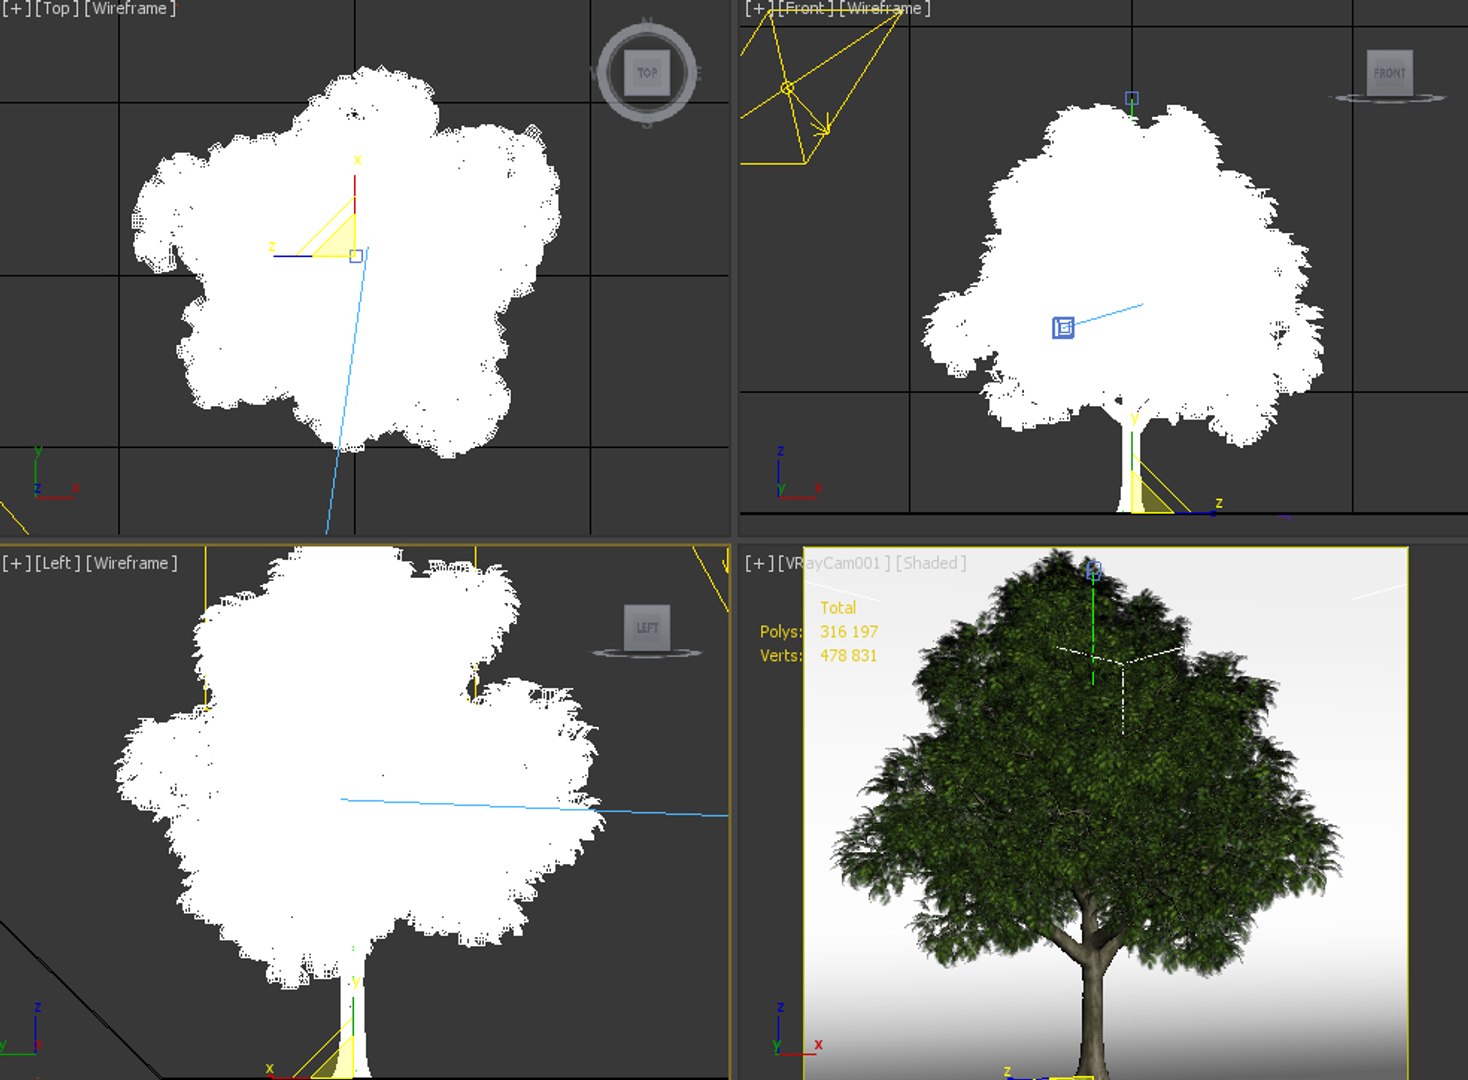The width and height of the screenshot is (1468, 1080).
Task: Open the [+] menu of Top viewport
Action: point(16,8)
